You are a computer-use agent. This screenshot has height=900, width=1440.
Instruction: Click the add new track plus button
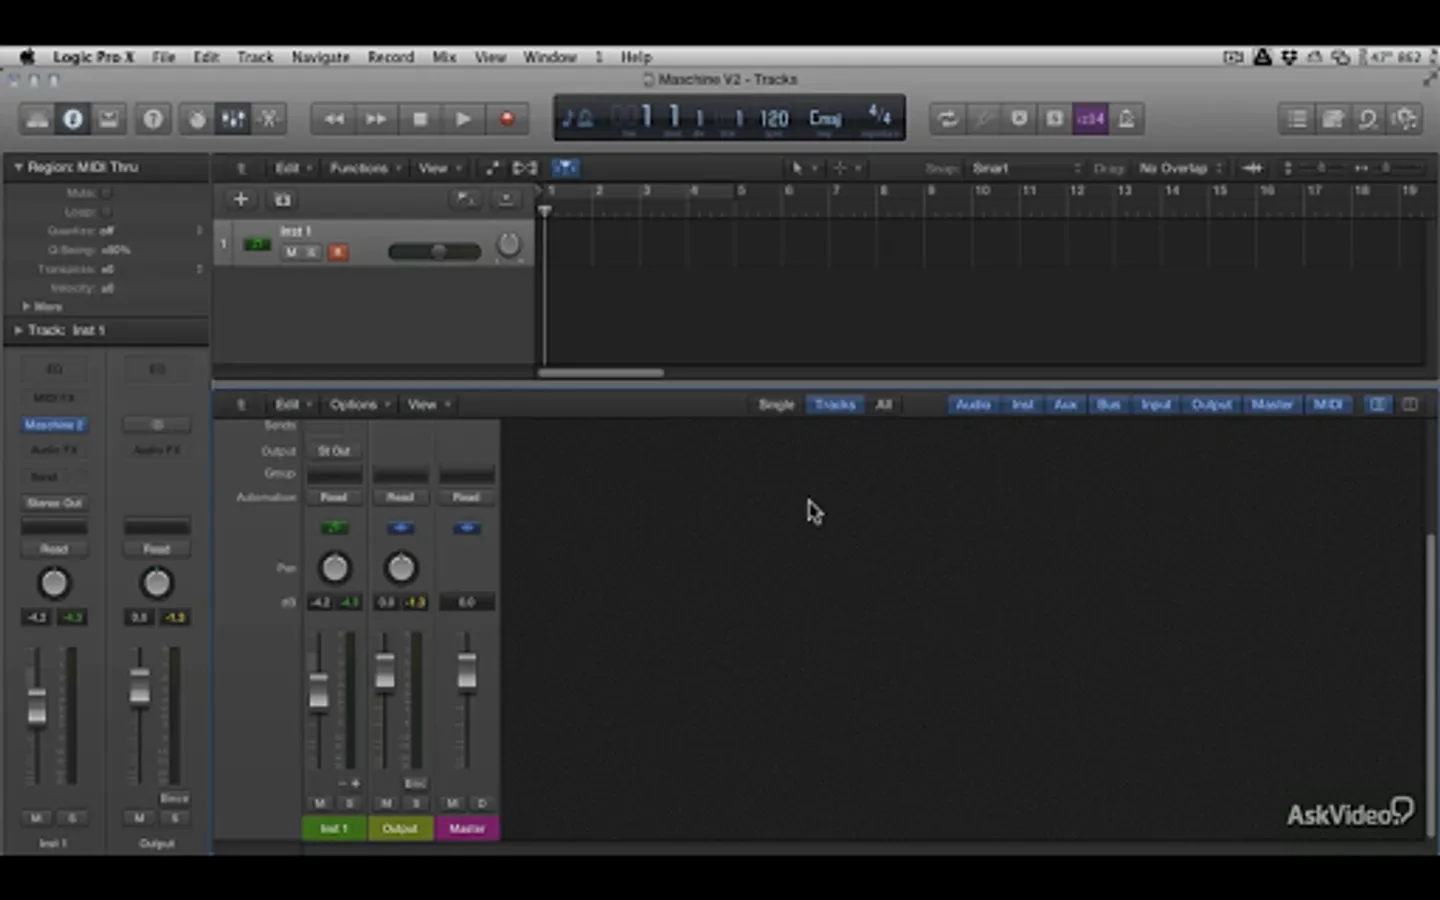click(240, 199)
